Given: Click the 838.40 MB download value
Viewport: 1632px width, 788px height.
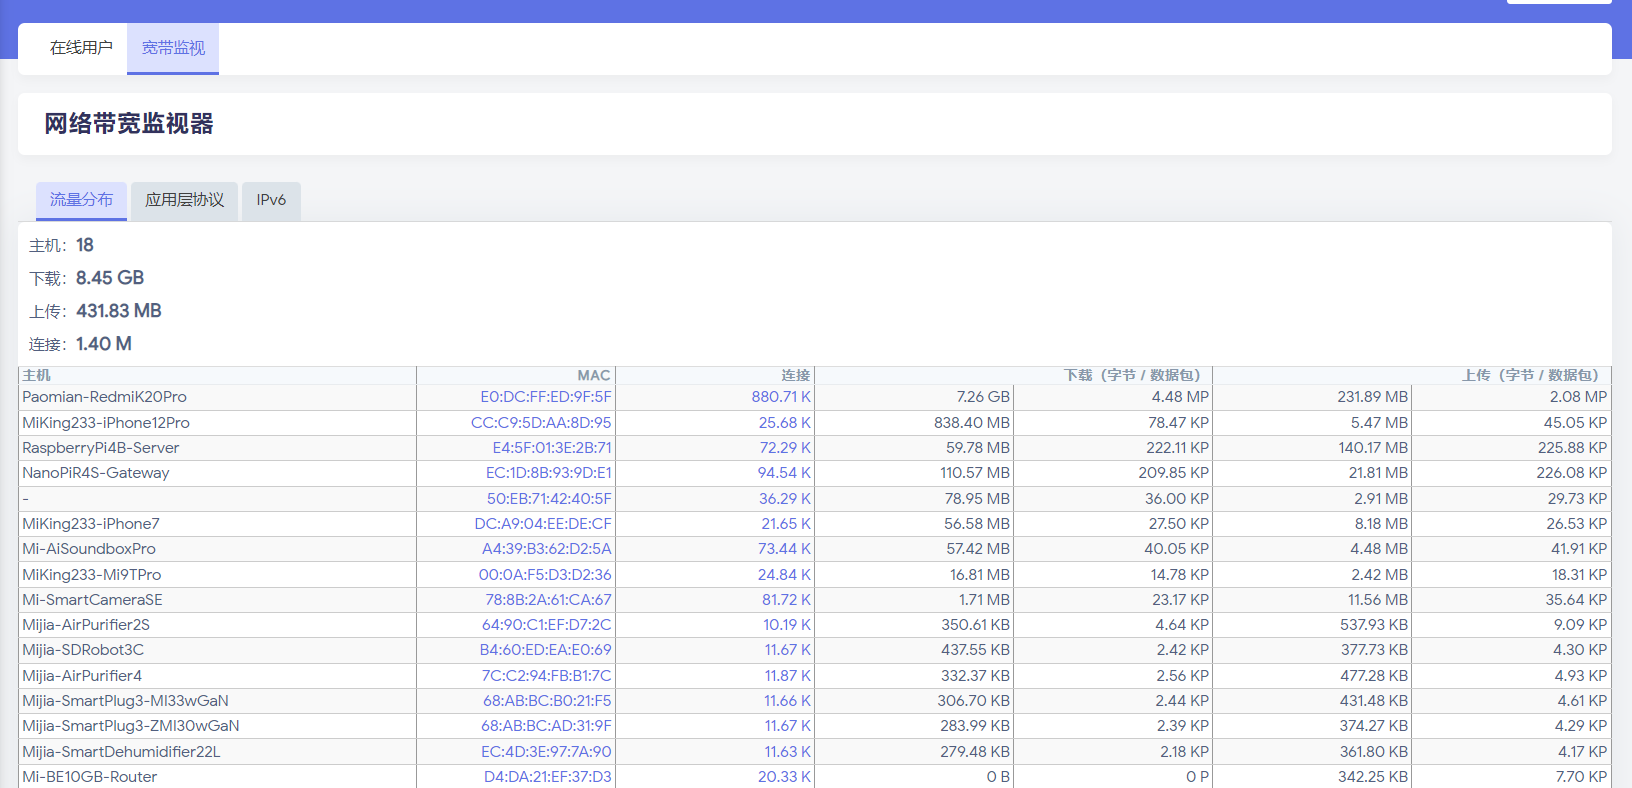Looking at the screenshot, I should 972,423.
